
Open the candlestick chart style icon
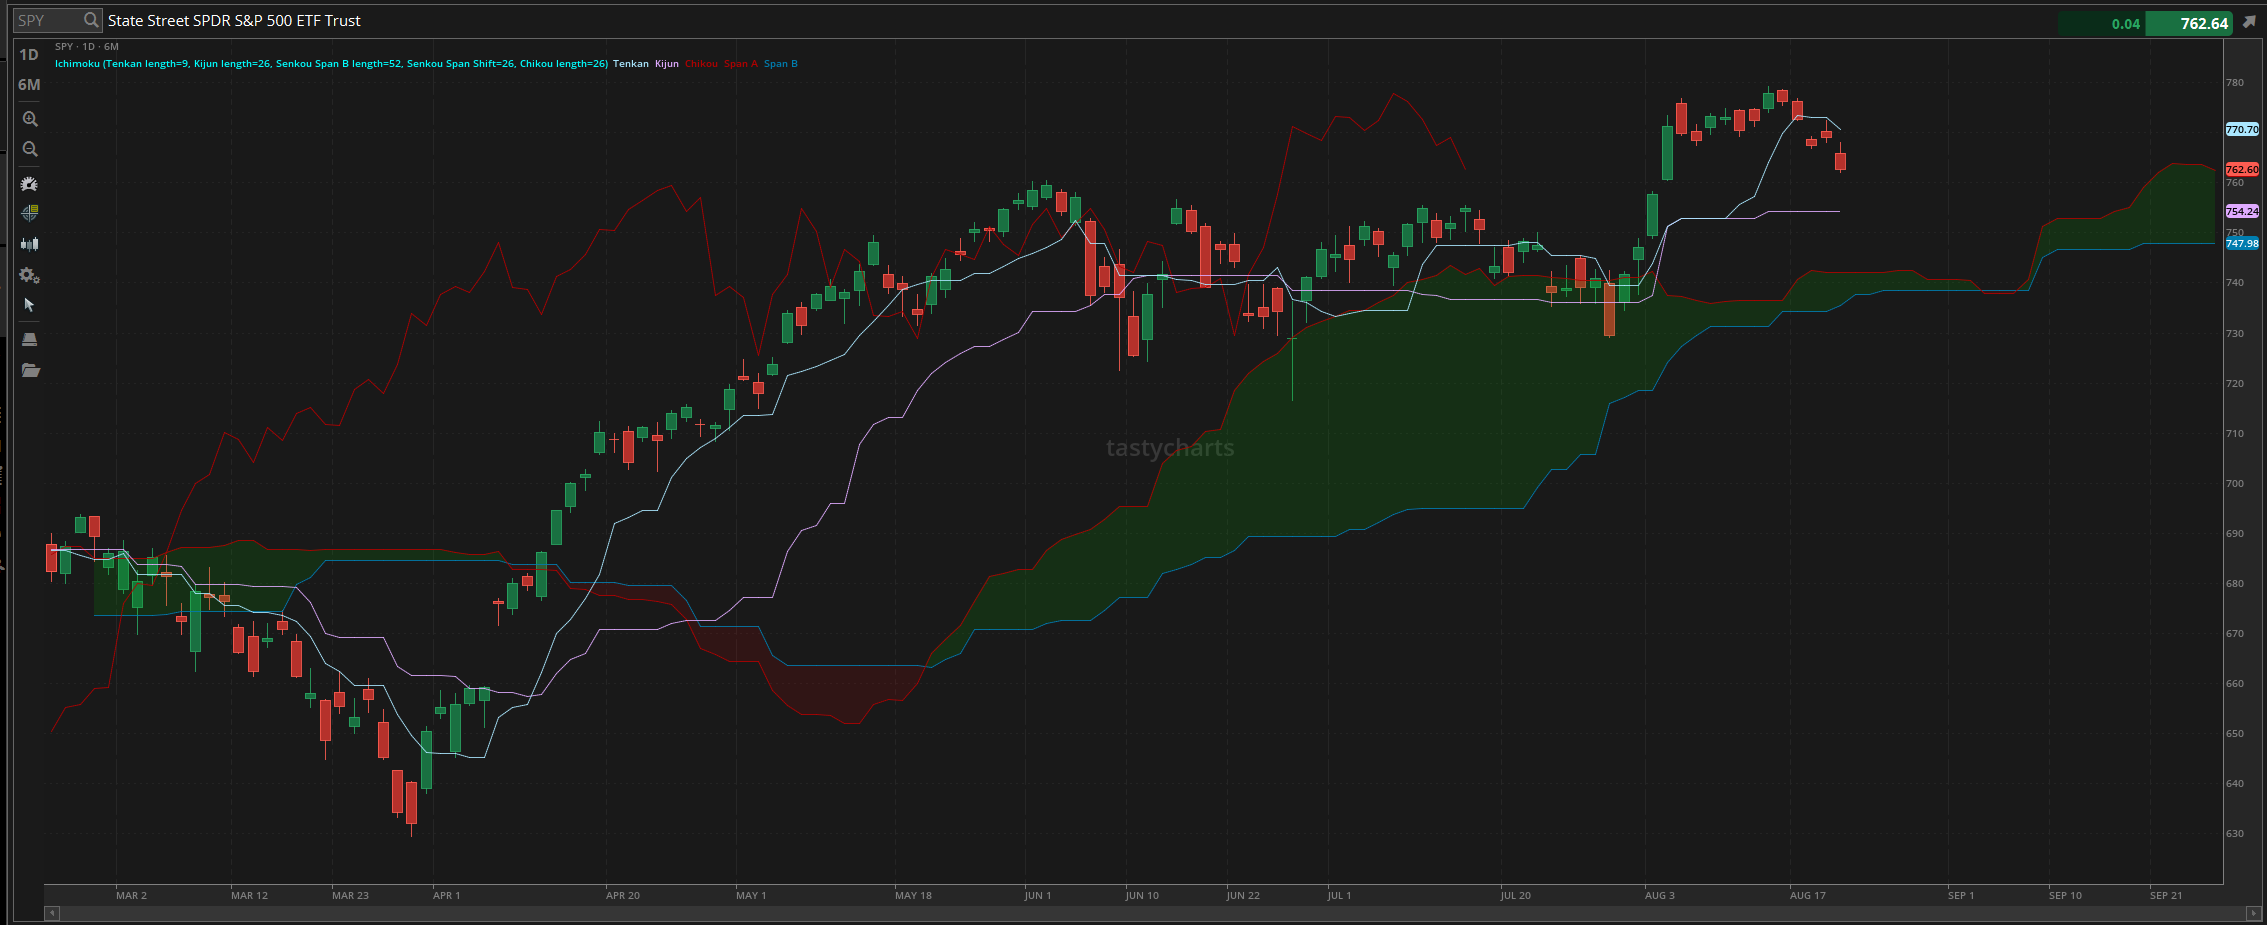(29, 244)
